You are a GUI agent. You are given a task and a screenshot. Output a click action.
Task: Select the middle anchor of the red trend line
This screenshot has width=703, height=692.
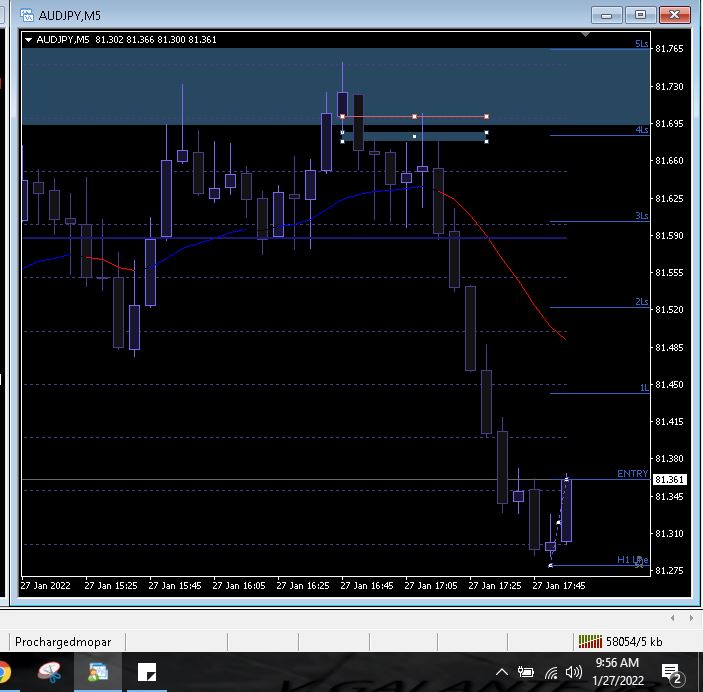[414, 117]
